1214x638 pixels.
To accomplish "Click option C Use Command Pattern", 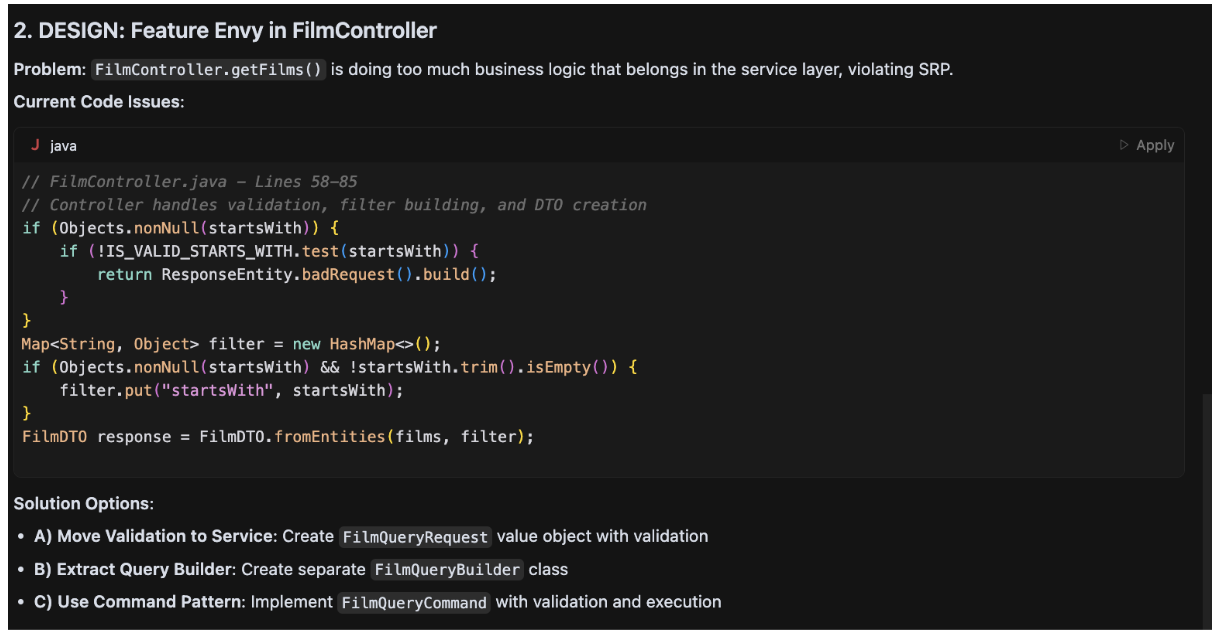I will click(140, 602).
